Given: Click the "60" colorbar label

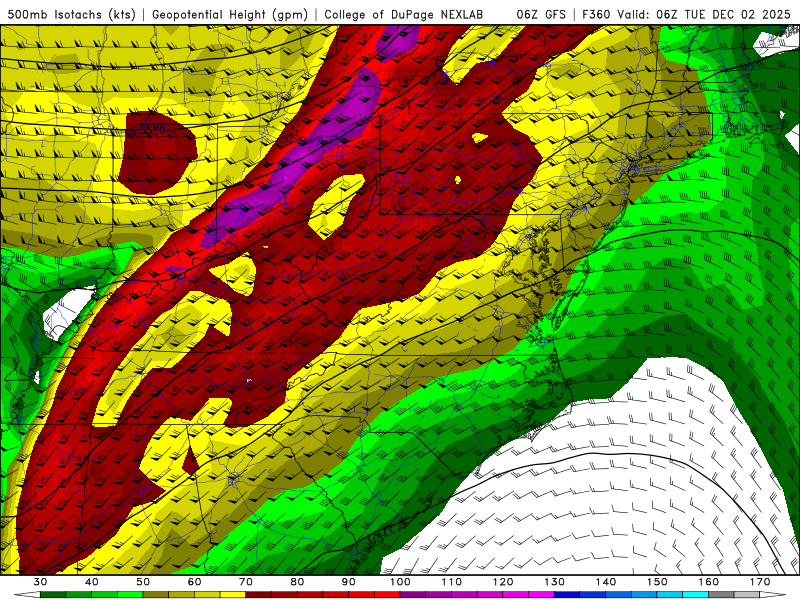Looking at the screenshot, I should click(x=195, y=582).
